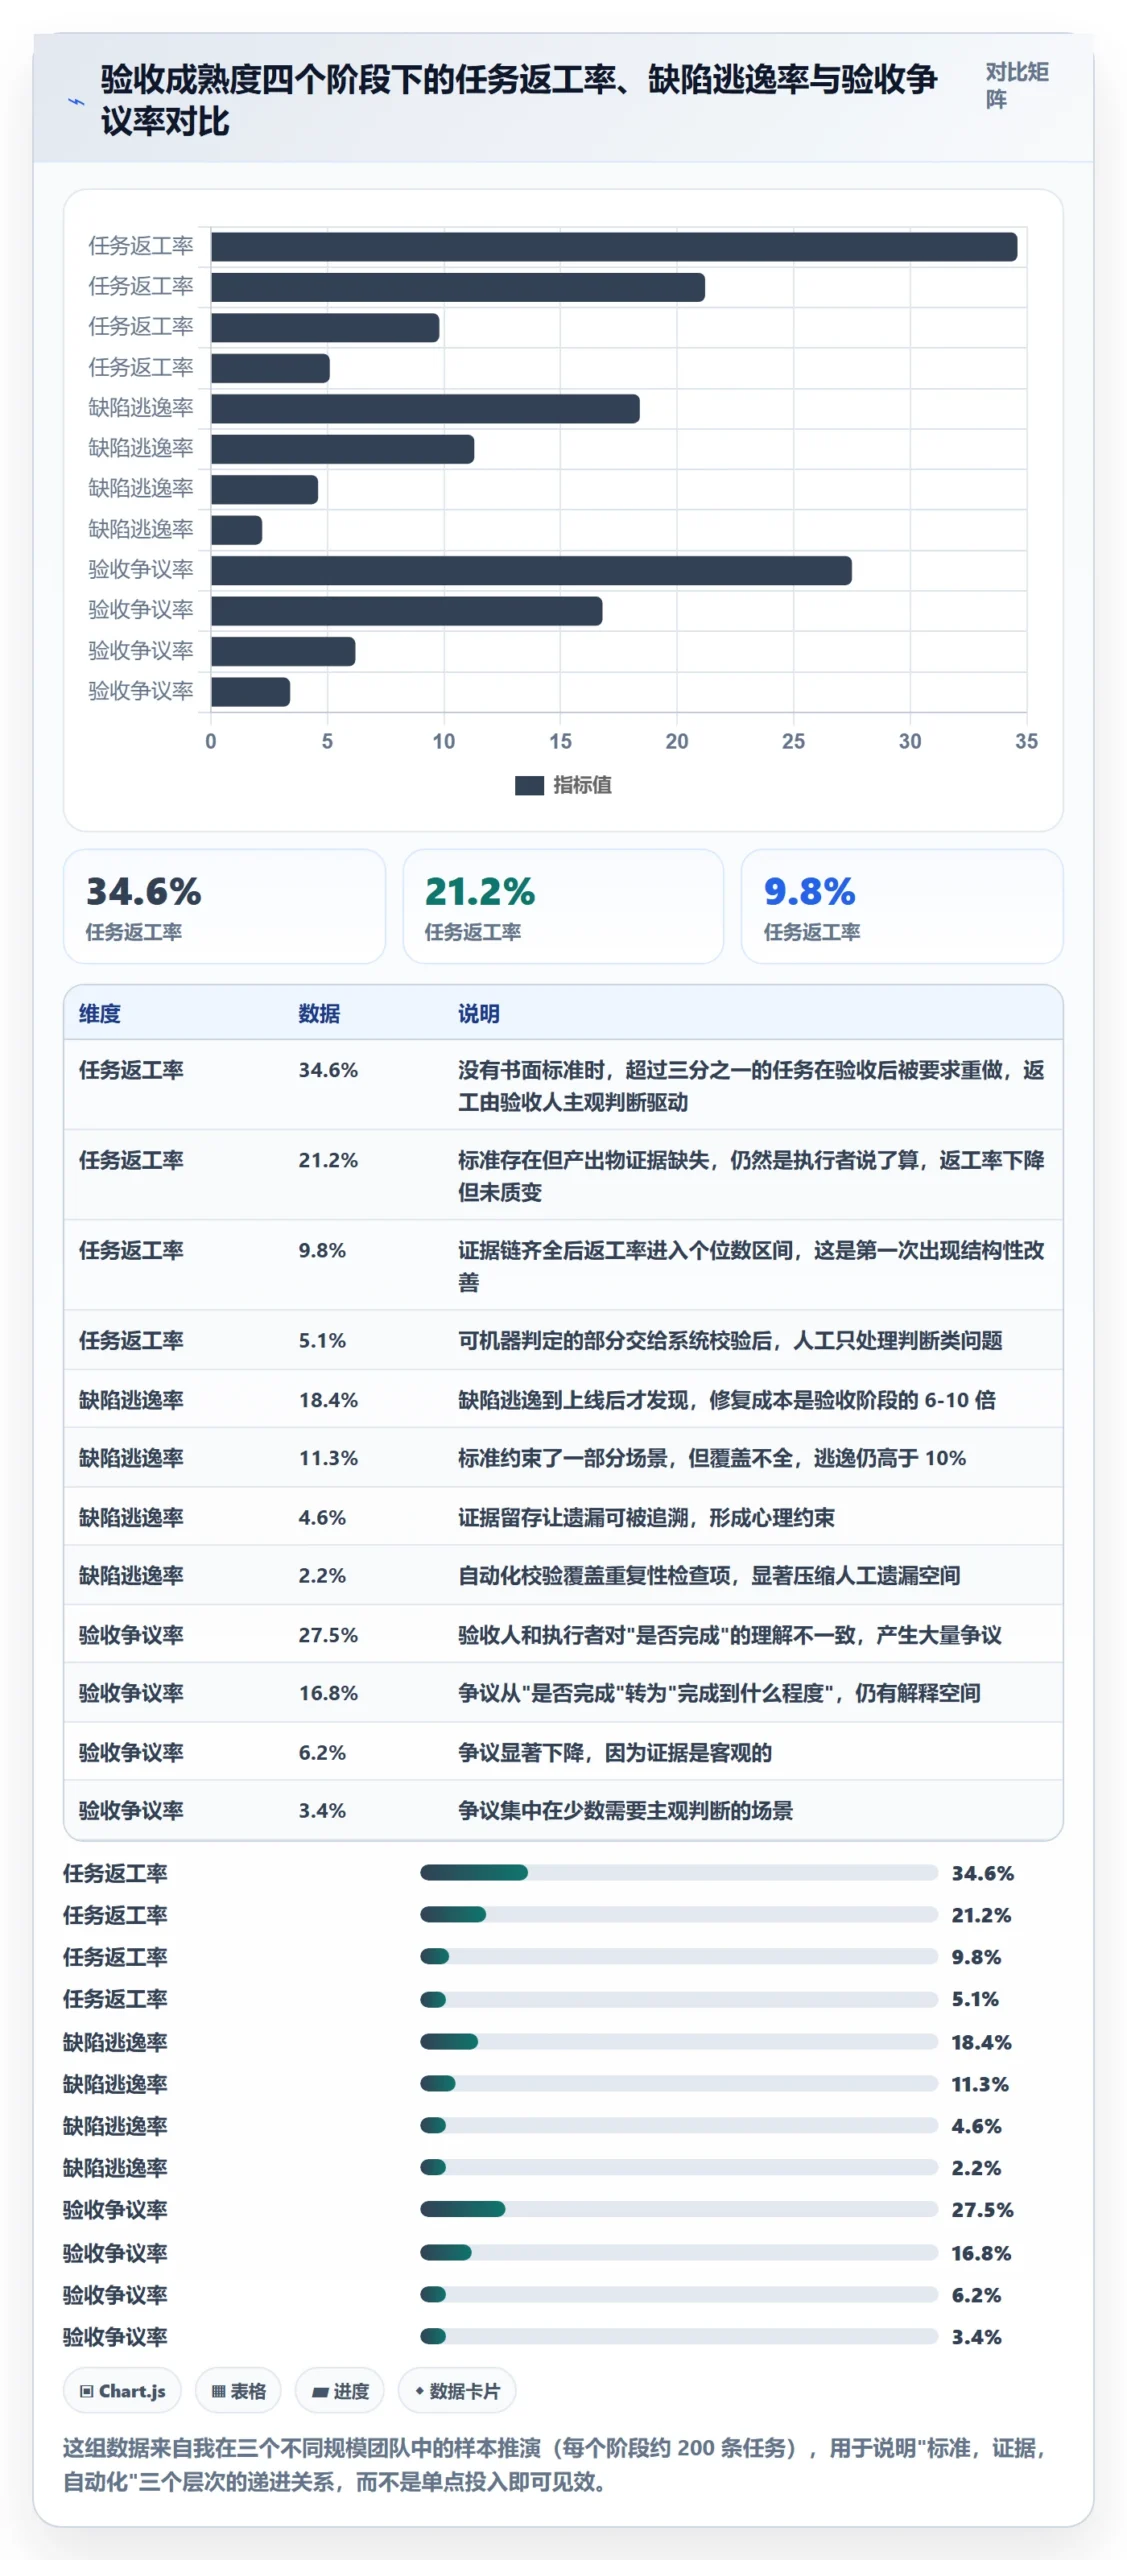Viewport: 1127px width, 2560px height.
Task: Select the 数据卡片 chip
Action: pyautogui.click(x=457, y=2391)
